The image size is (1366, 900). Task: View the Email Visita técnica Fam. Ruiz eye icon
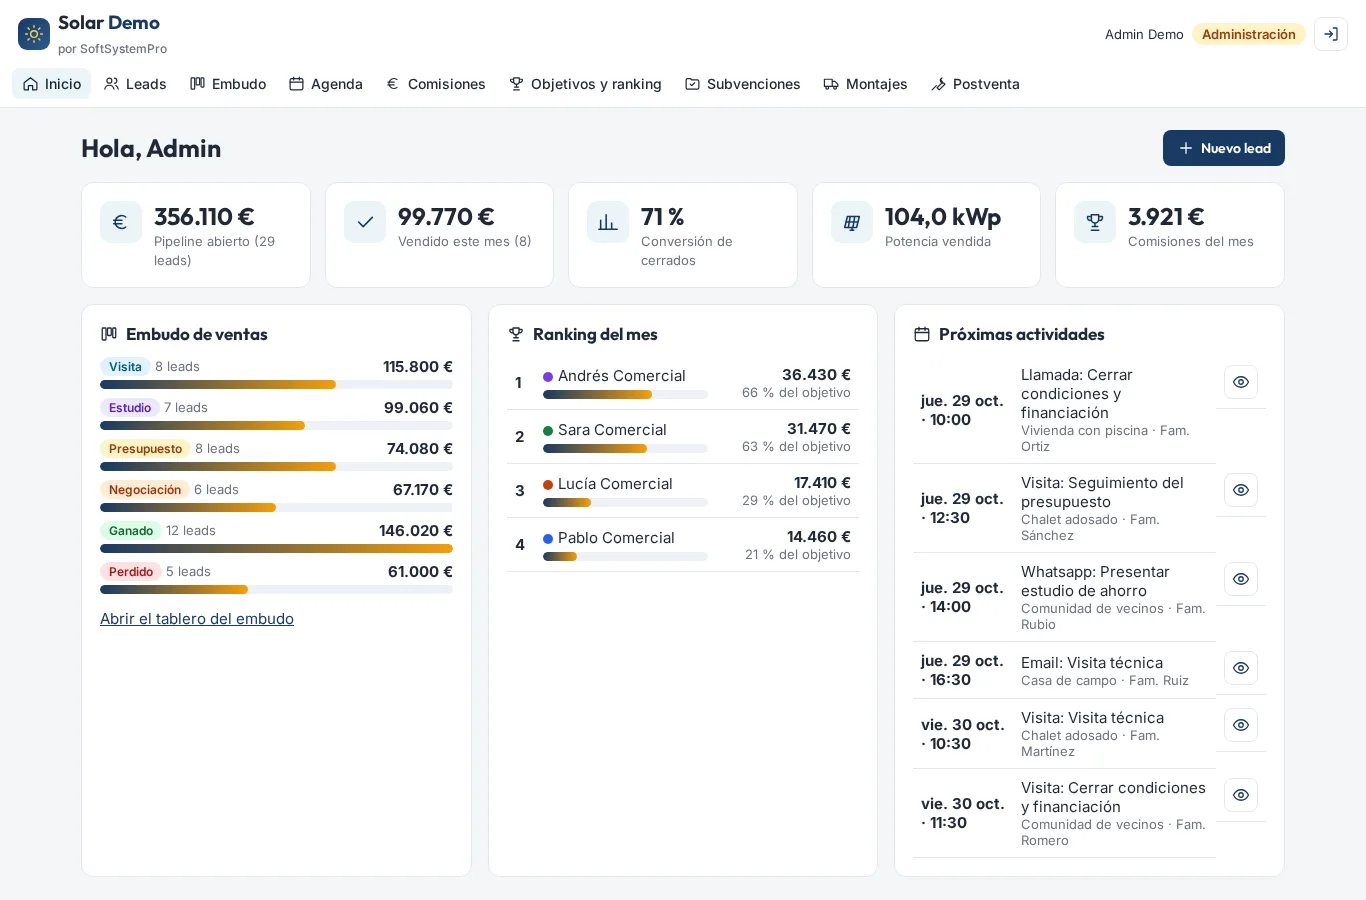point(1241,668)
